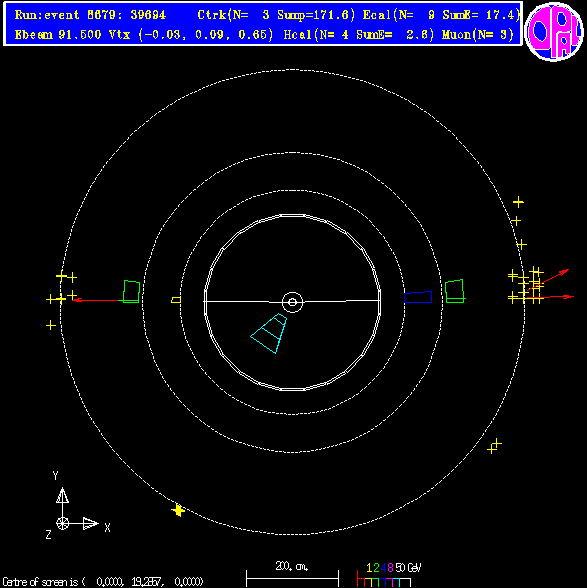587x588 pixels.
Task: Click the small yellow rectangle energy deposit
Action: (x=176, y=300)
